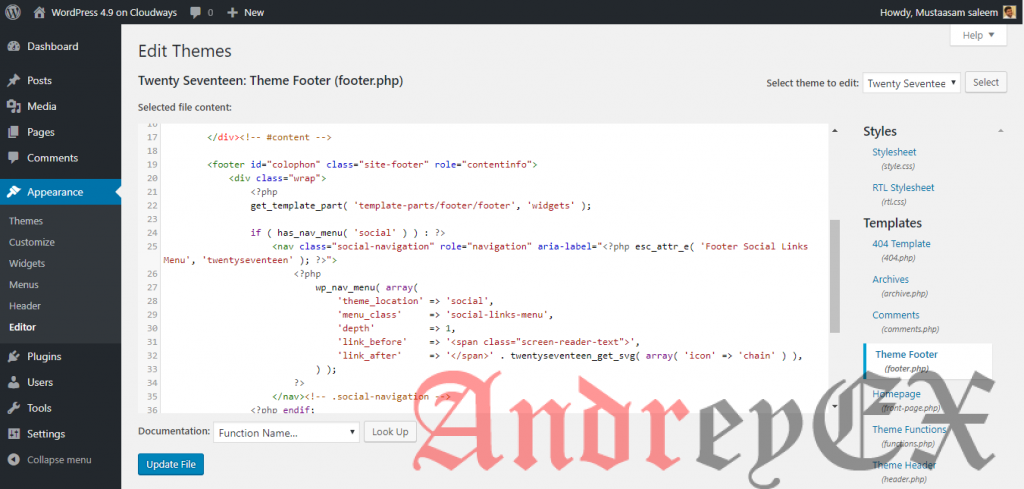Open the 404 Template file link

[x=901, y=244]
